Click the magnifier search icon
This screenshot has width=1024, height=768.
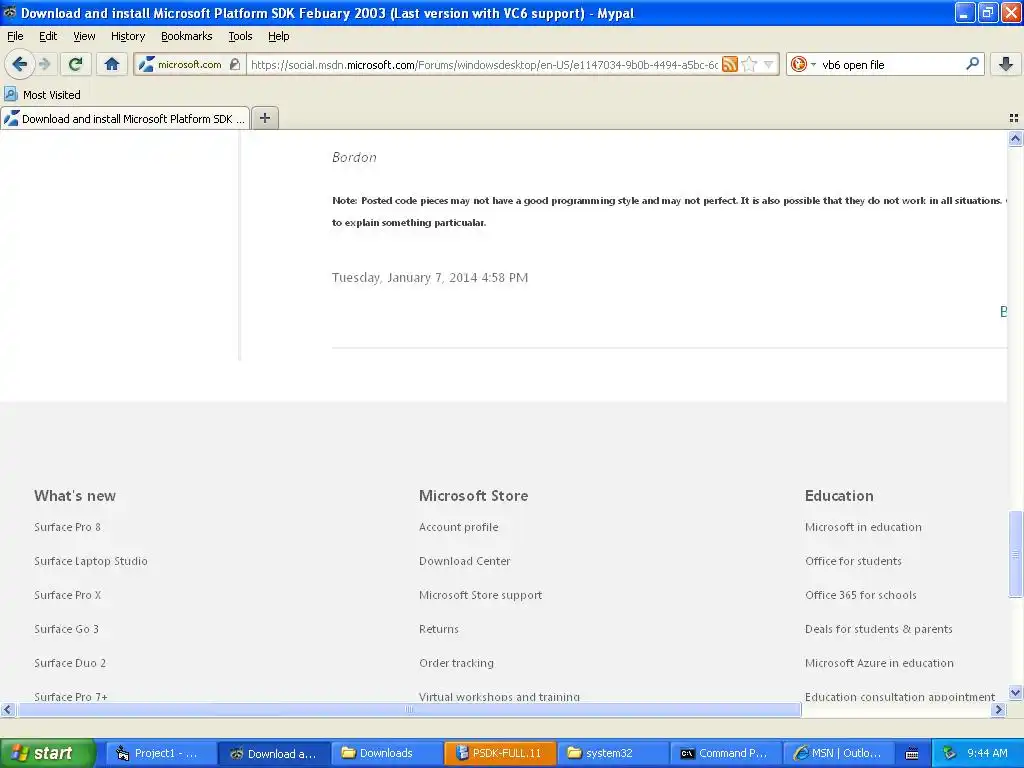[x=972, y=64]
